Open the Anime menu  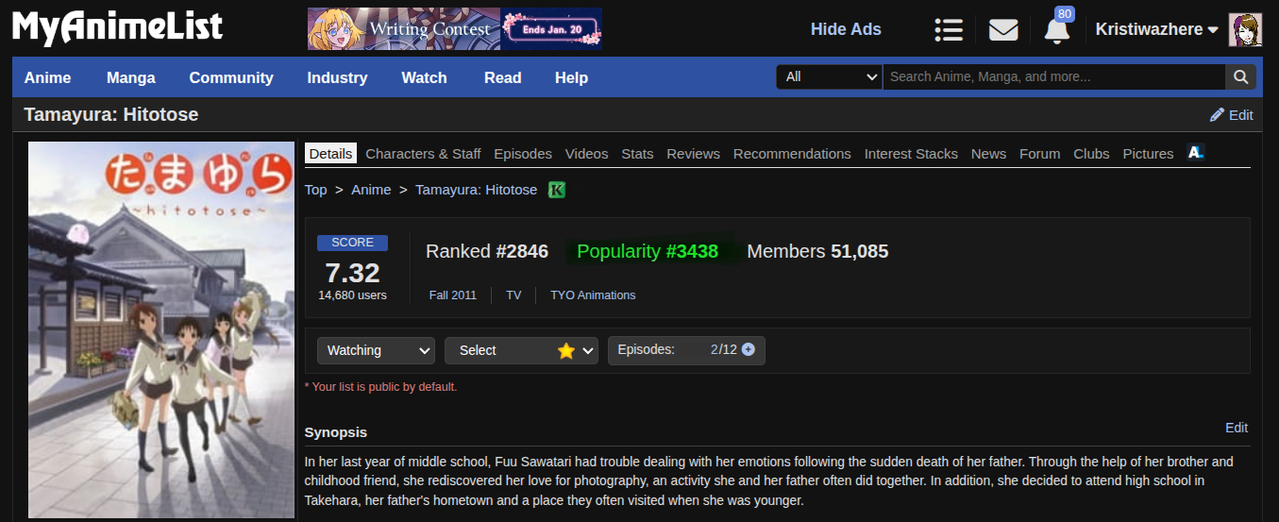tap(48, 78)
